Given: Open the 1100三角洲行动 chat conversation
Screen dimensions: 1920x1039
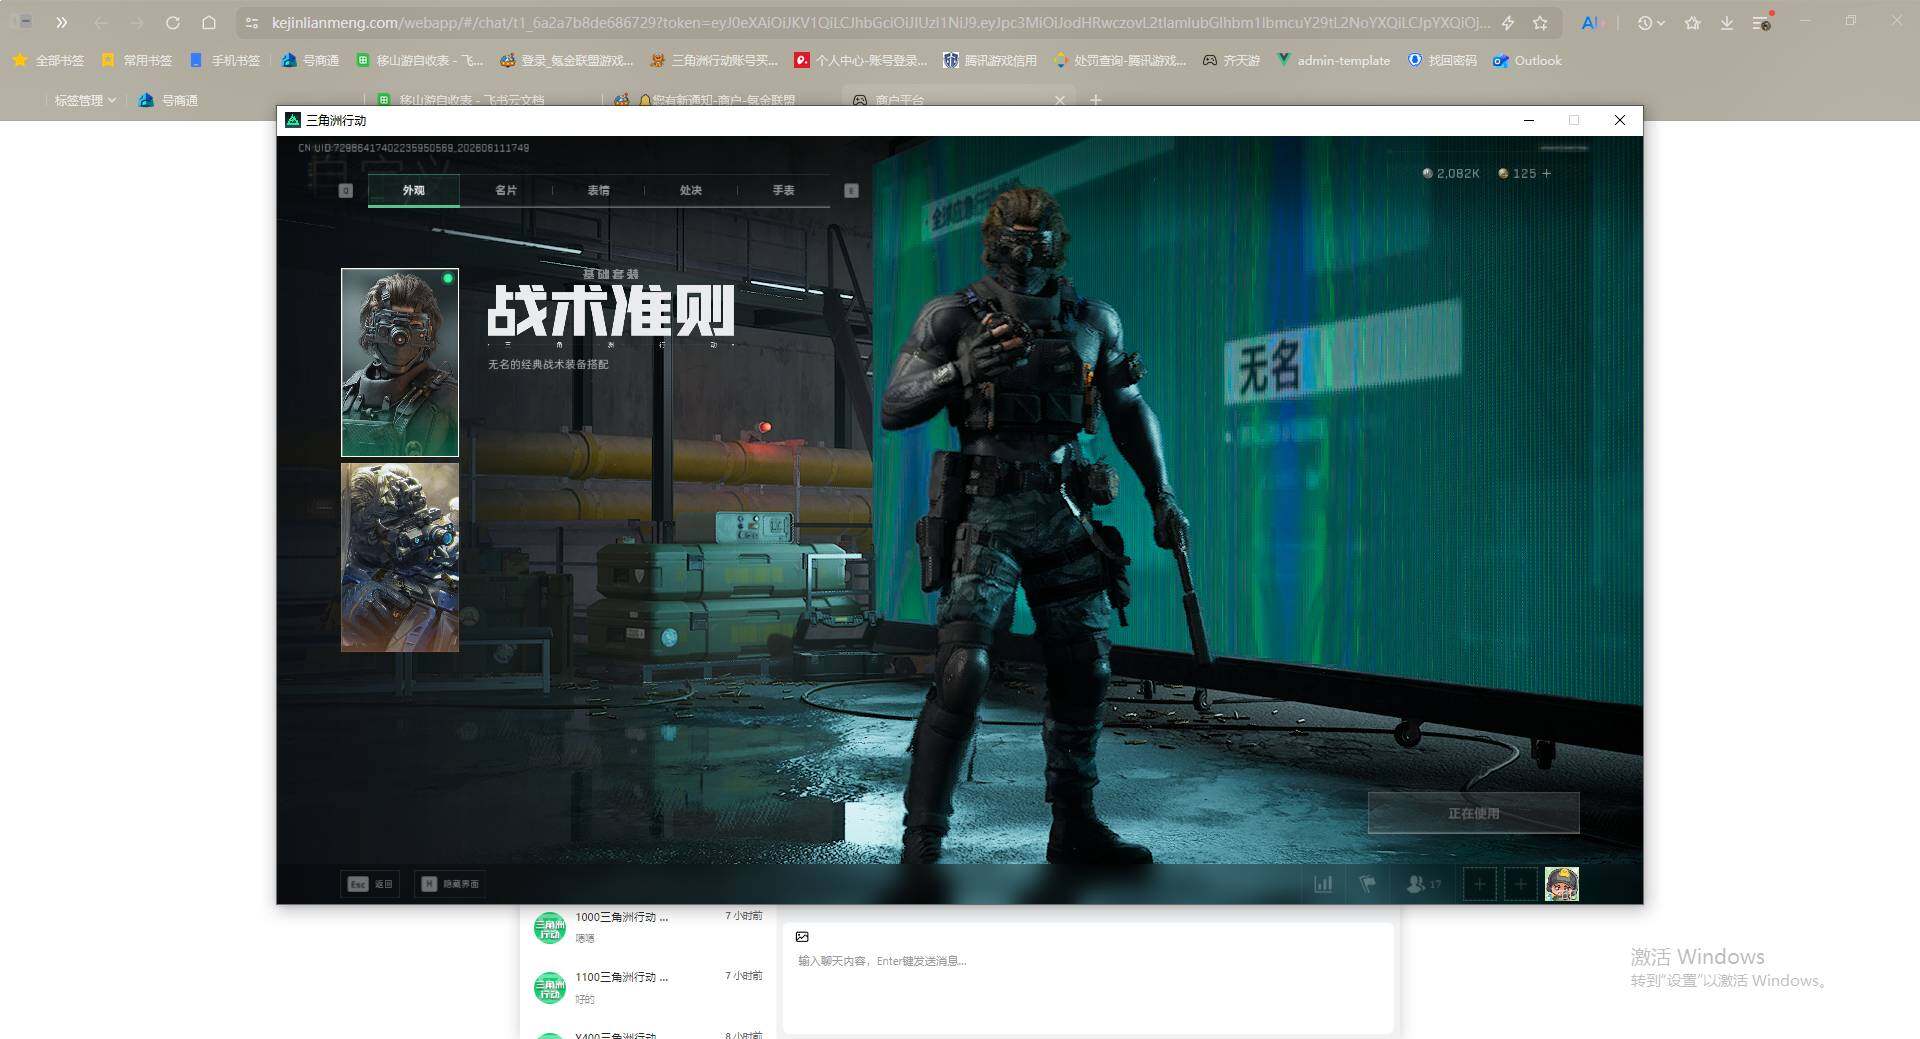Looking at the screenshot, I should pos(648,987).
